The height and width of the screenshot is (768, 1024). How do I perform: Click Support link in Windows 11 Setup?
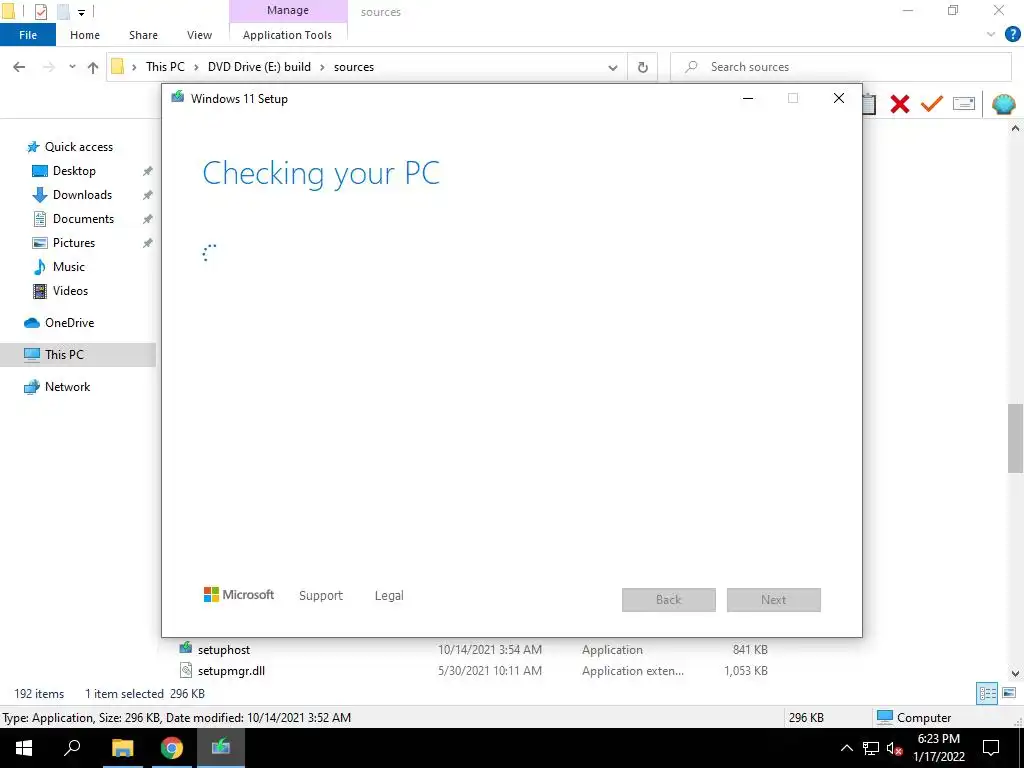[x=321, y=596]
